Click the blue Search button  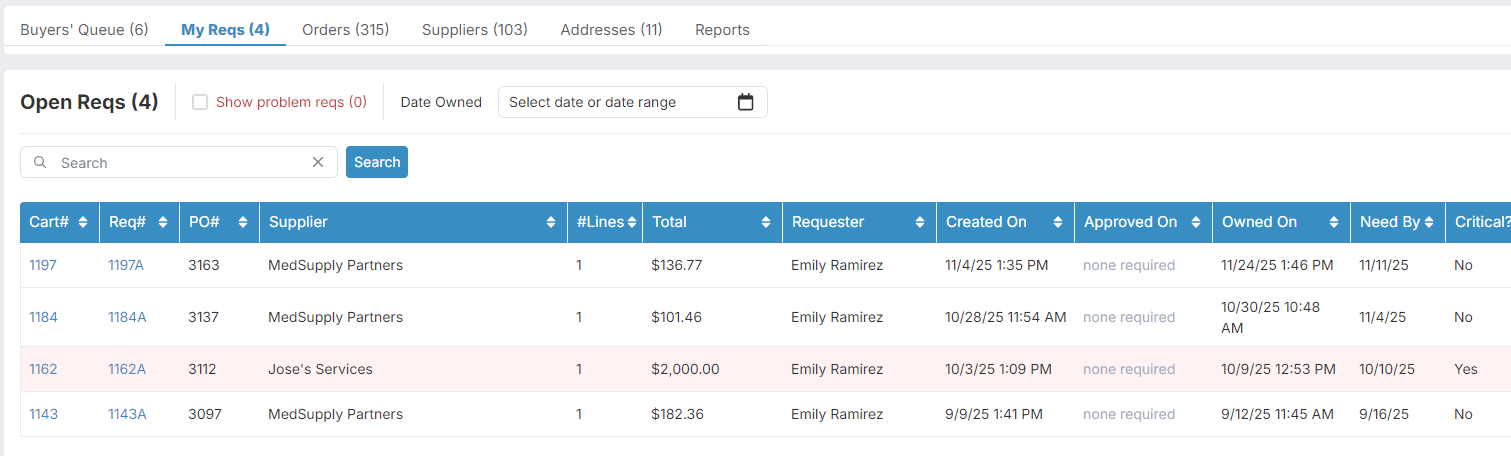tap(377, 162)
